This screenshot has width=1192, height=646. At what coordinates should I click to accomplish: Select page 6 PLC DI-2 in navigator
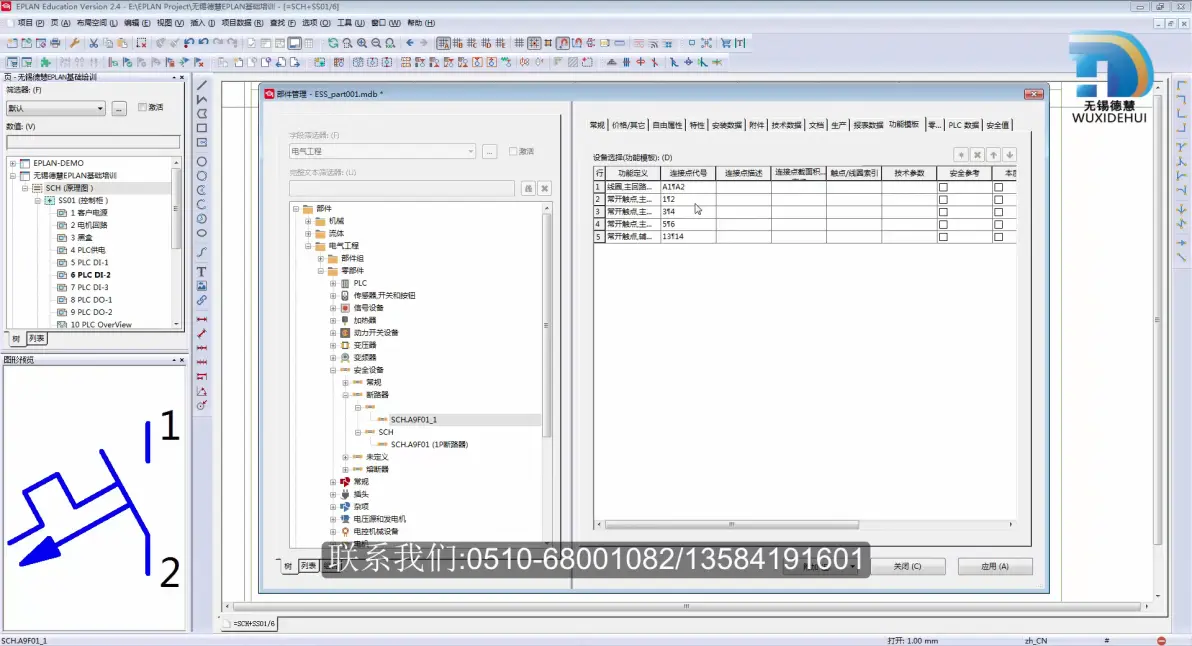(x=90, y=275)
